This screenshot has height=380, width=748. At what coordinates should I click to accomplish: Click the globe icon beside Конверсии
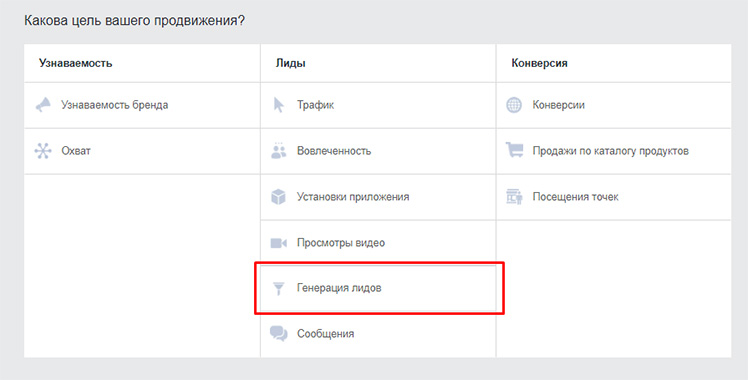(x=514, y=105)
